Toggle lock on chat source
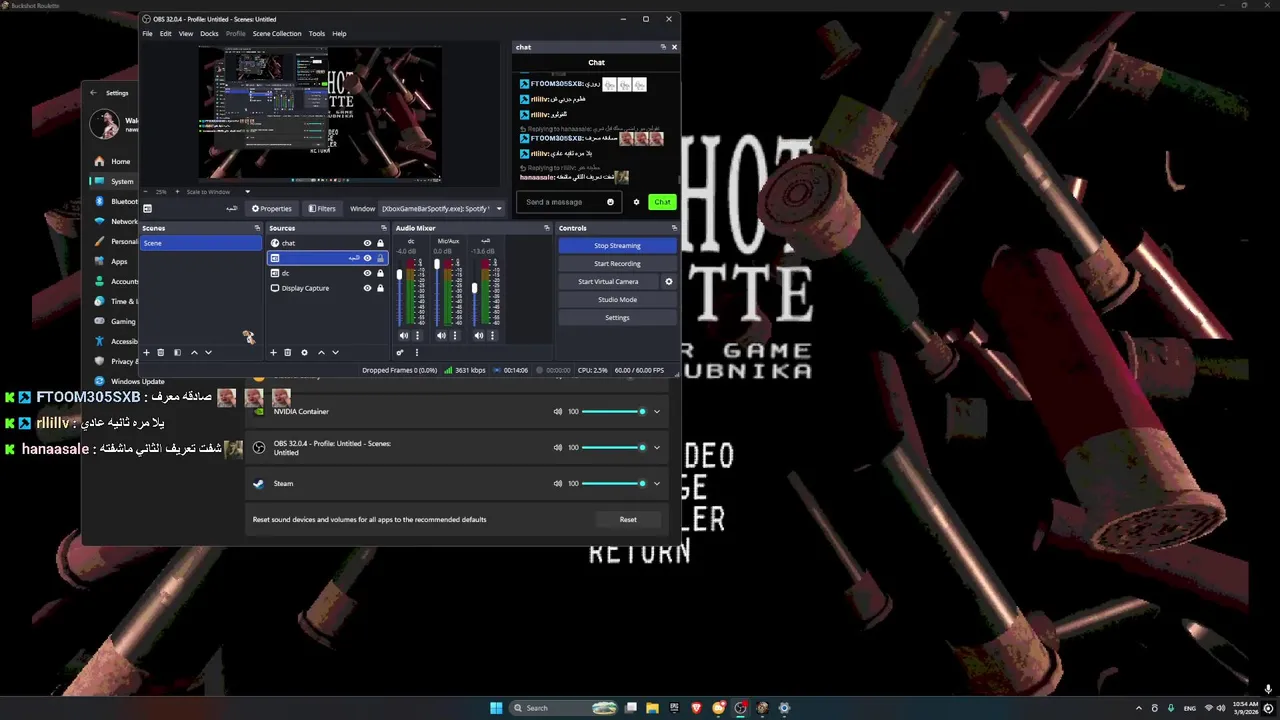This screenshot has height=720, width=1280. click(x=380, y=243)
